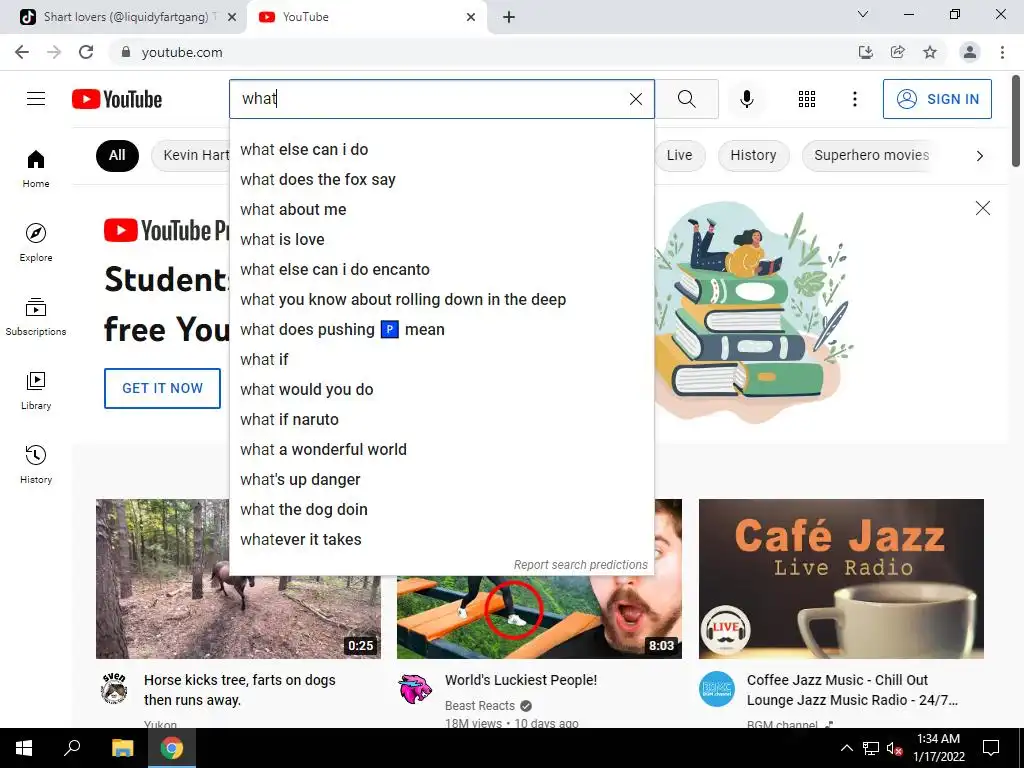This screenshot has width=1024, height=768.
Task: Choose suggestion 'what's up danger'
Action: click(x=441, y=480)
